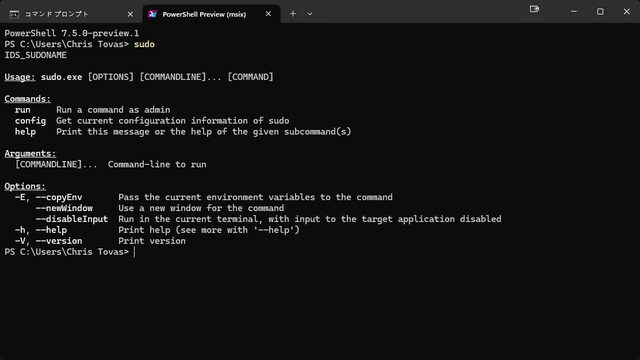Screen dimensions: 640x360
Task: Switch to the コマンド プロンプト tab
Action: coord(72,14)
